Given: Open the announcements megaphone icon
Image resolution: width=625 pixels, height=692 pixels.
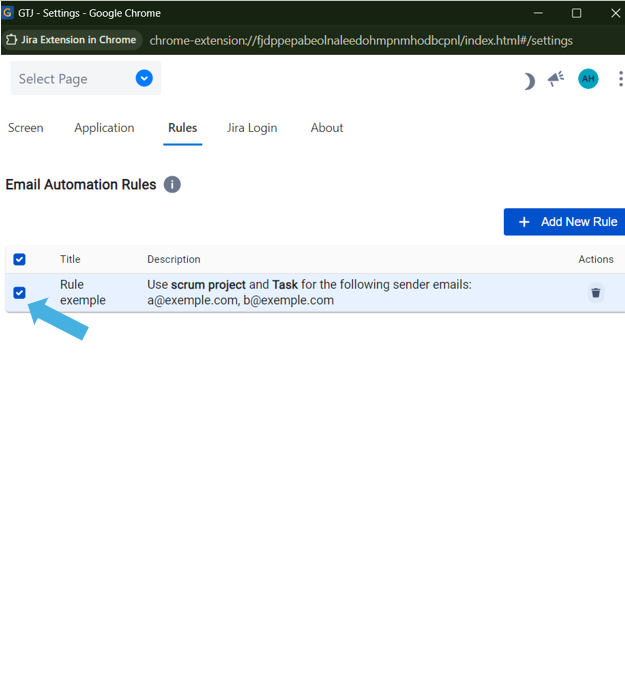Looking at the screenshot, I should point(556,79).
